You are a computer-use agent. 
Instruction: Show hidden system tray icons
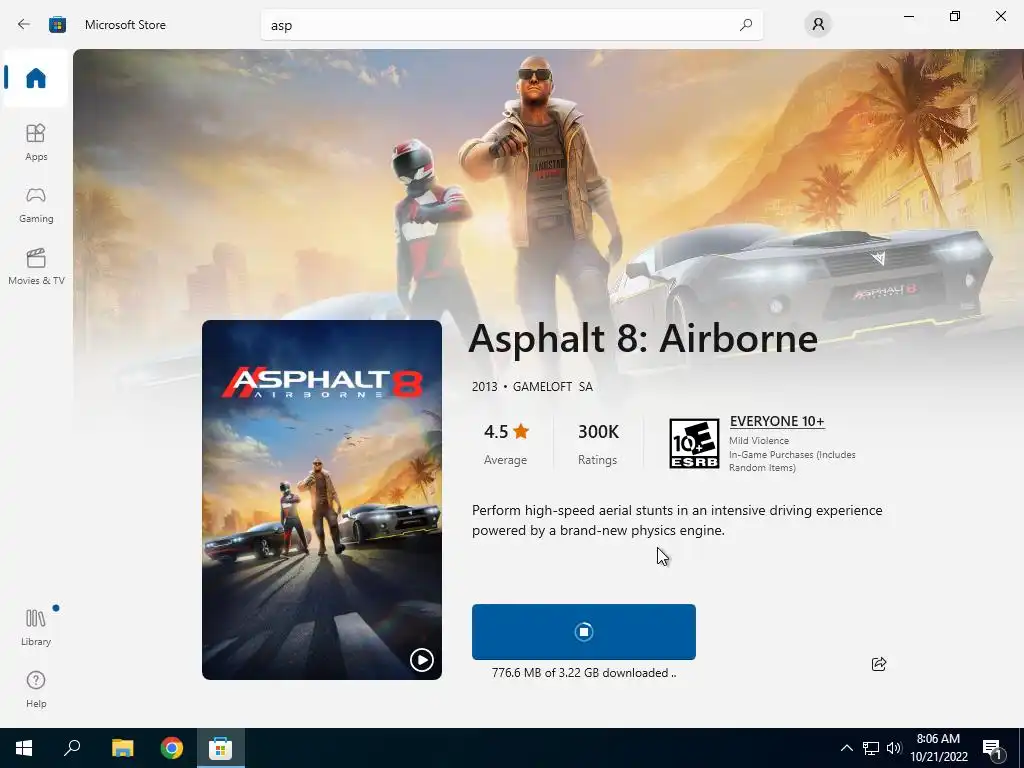[846, 748]
